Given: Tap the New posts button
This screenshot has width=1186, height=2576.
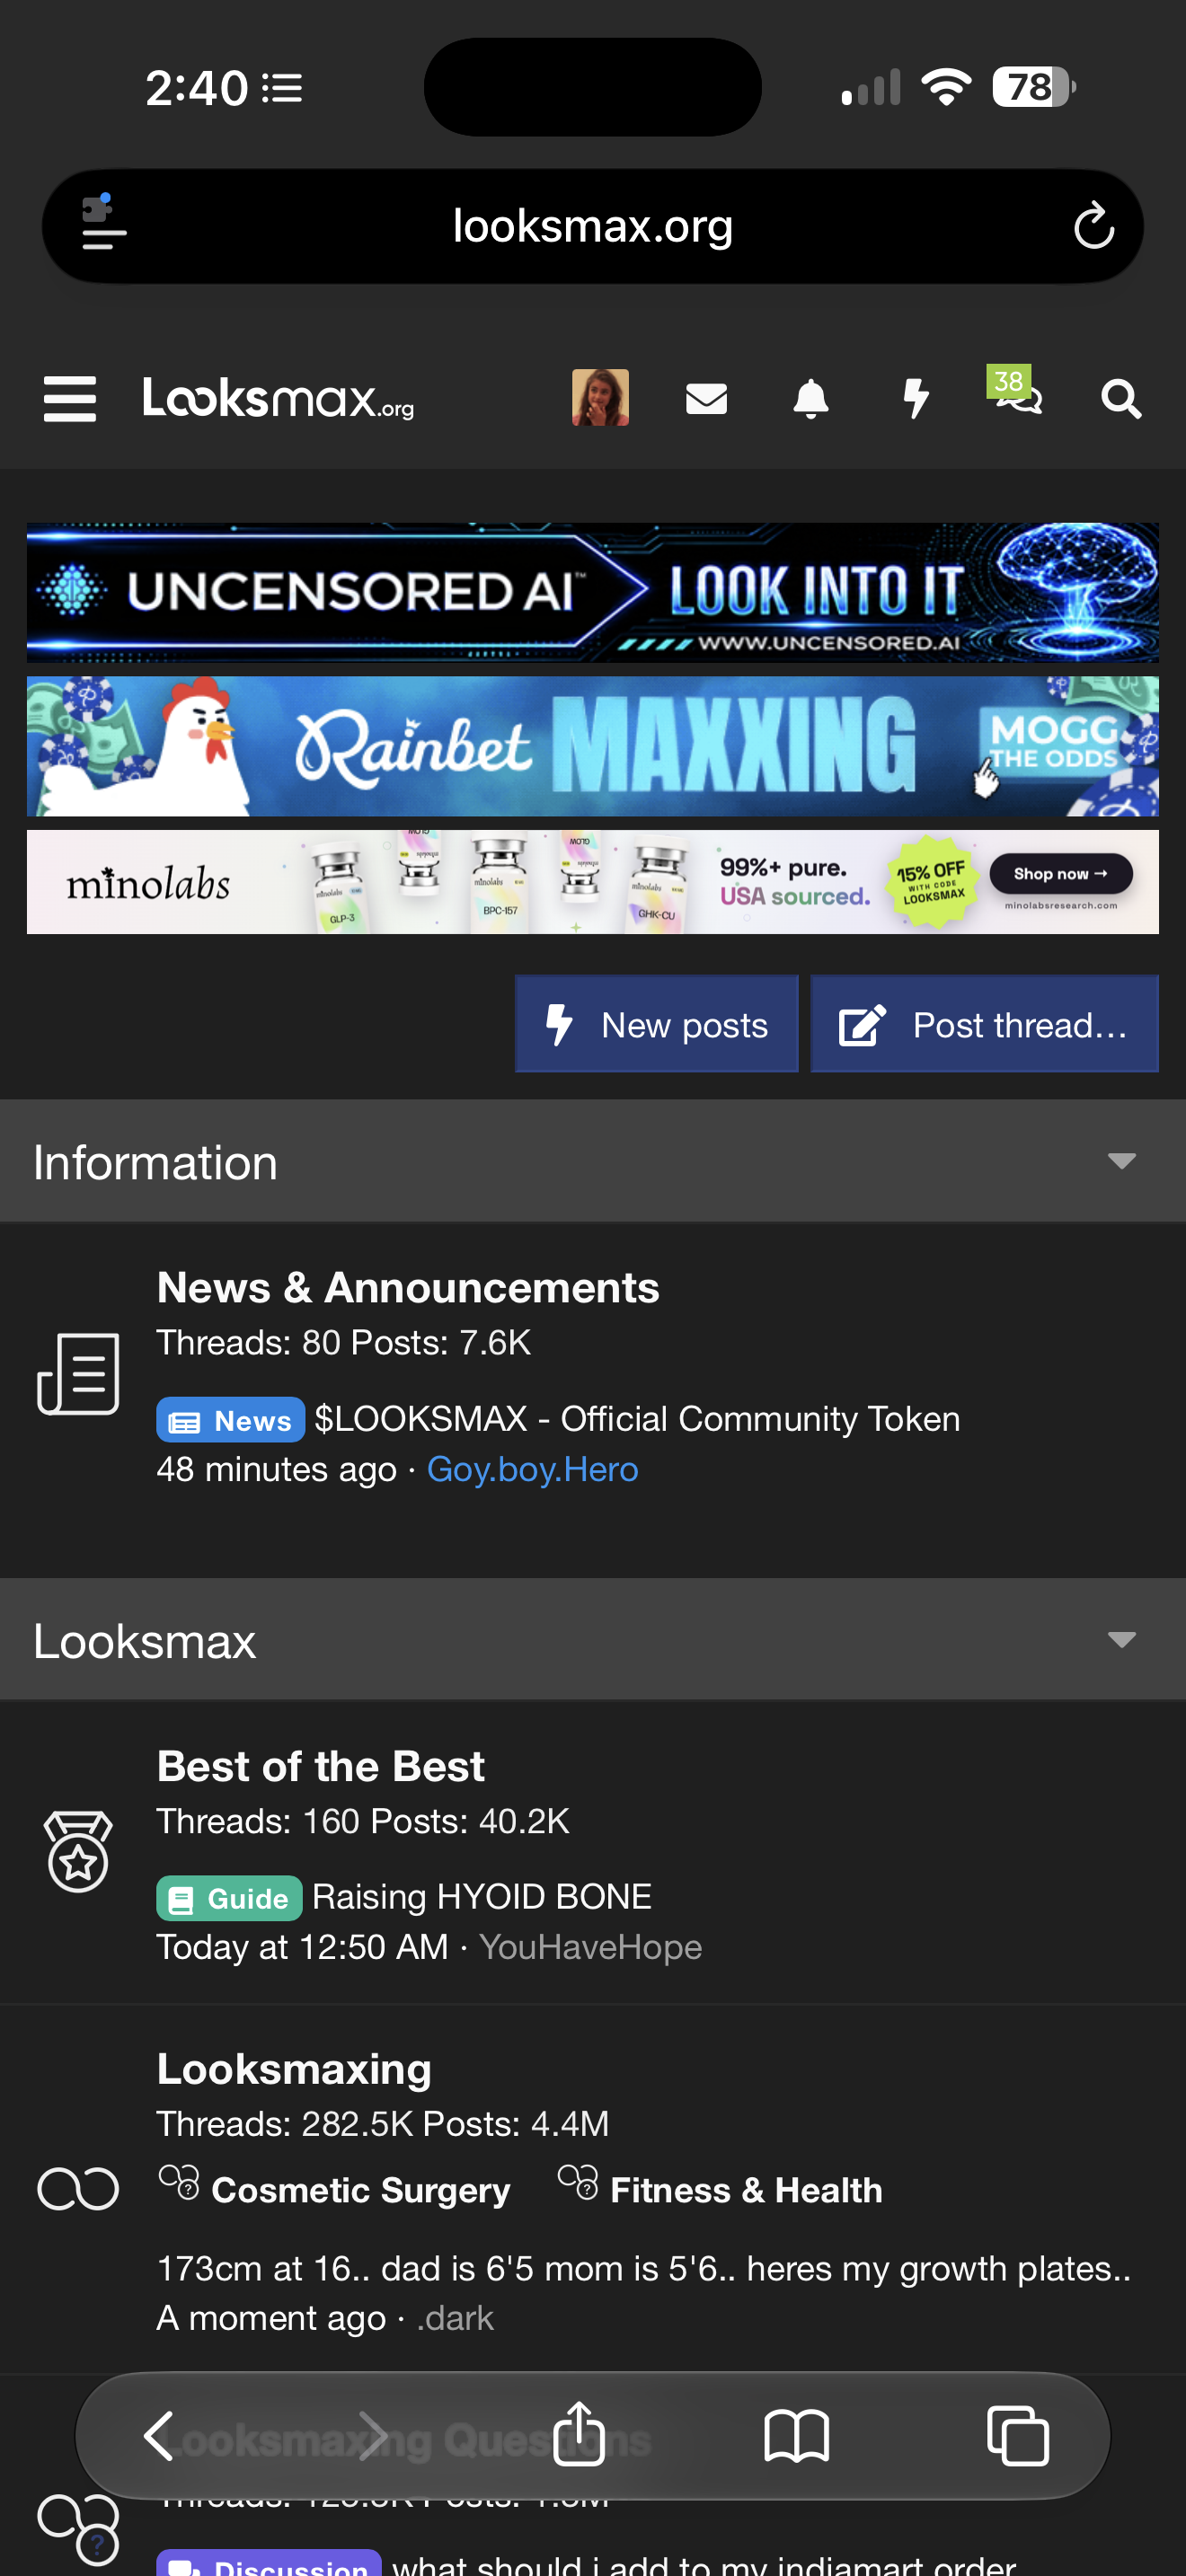Looking at the screenshot, I should pyautogui.click(x=656, y=1024).
